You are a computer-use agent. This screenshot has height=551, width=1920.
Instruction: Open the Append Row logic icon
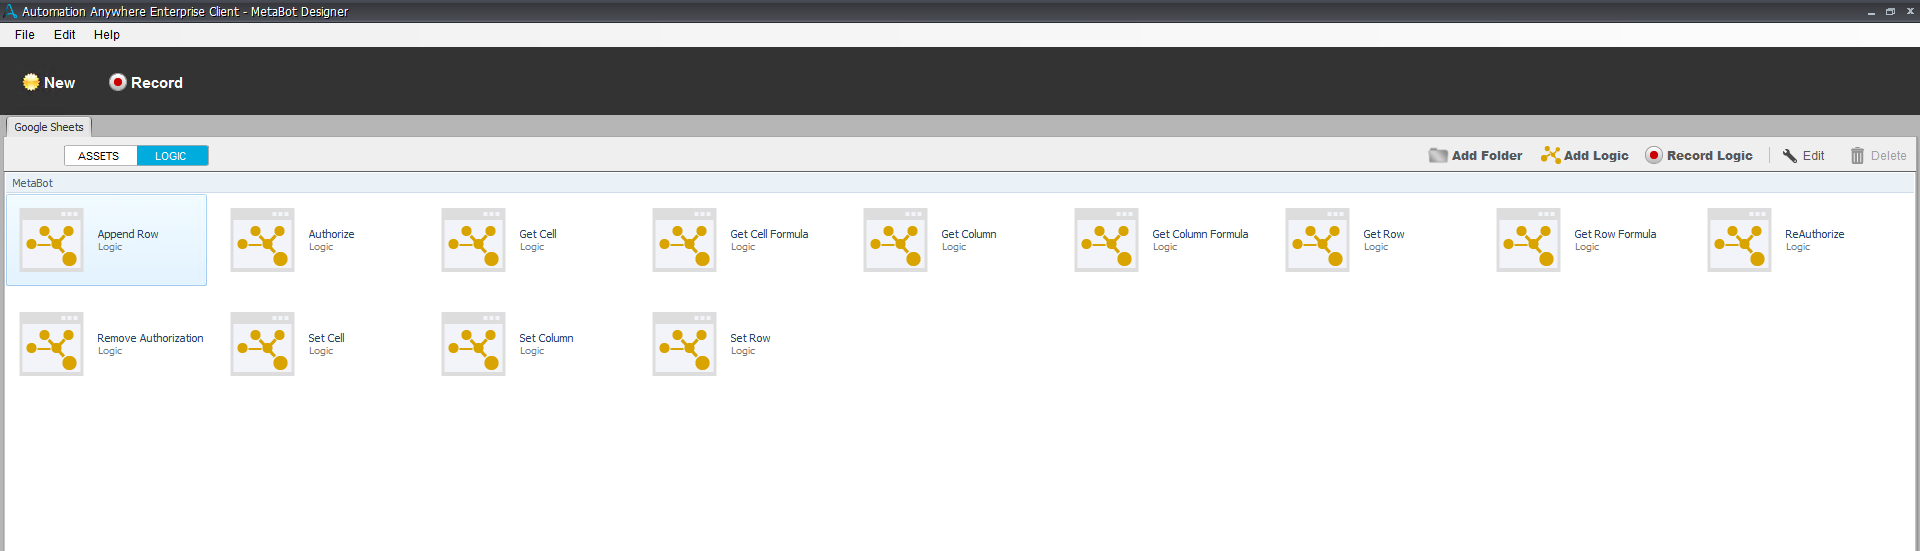(x=51, y=240)
